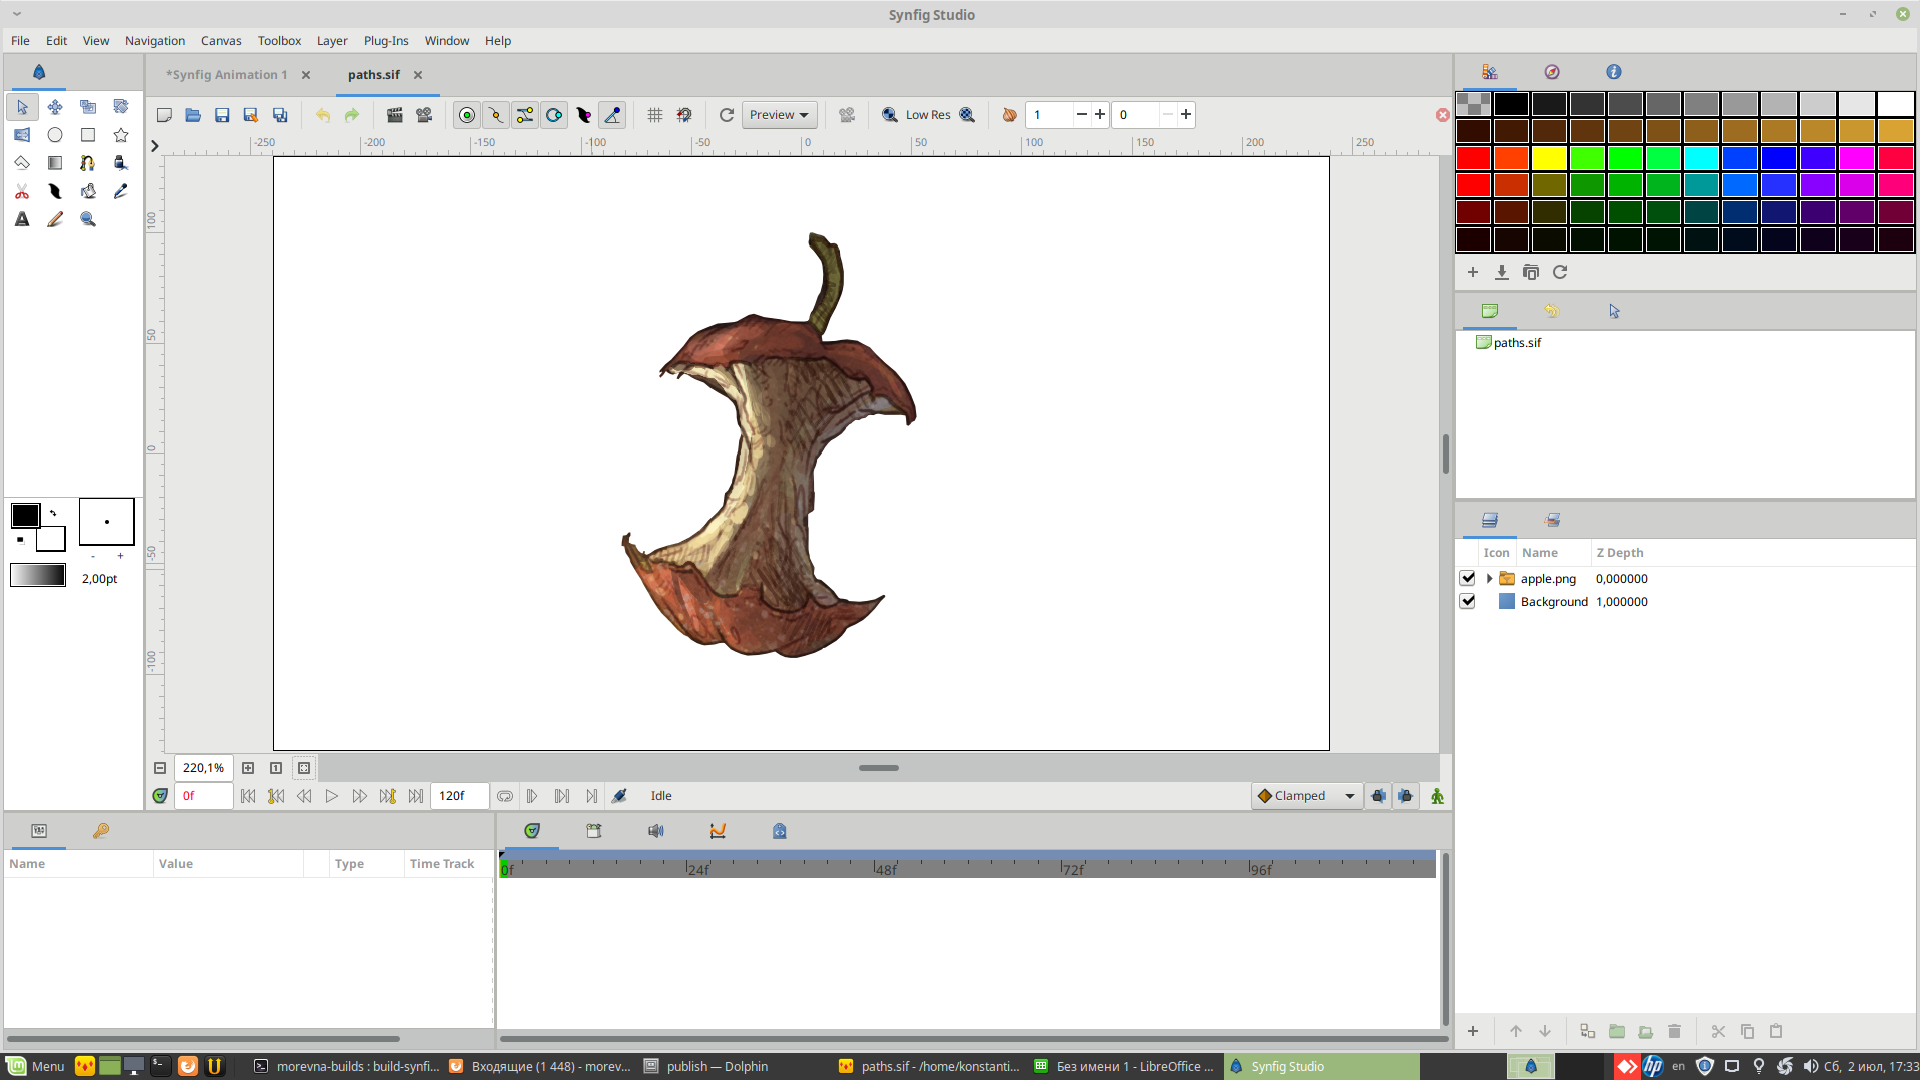Click the Render clapperboard icon
The image size is (1920, 1080).
[x=395, y=115]
